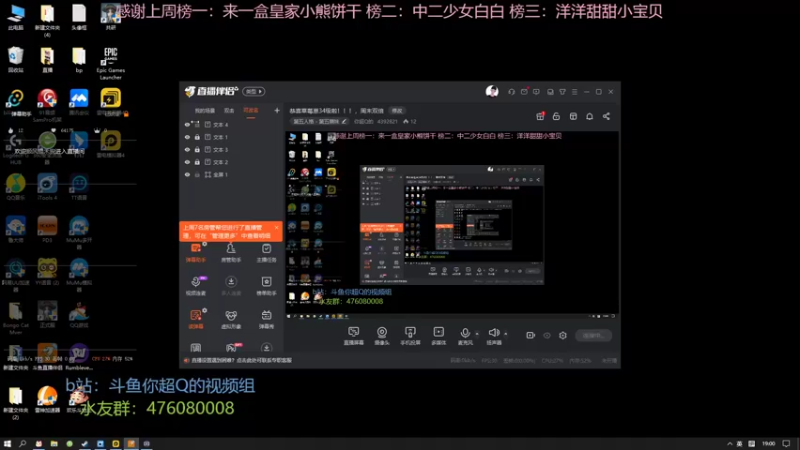Open the 读弹幕 tool
Screen dimensions: 800x450
click(x=195, y=319)
